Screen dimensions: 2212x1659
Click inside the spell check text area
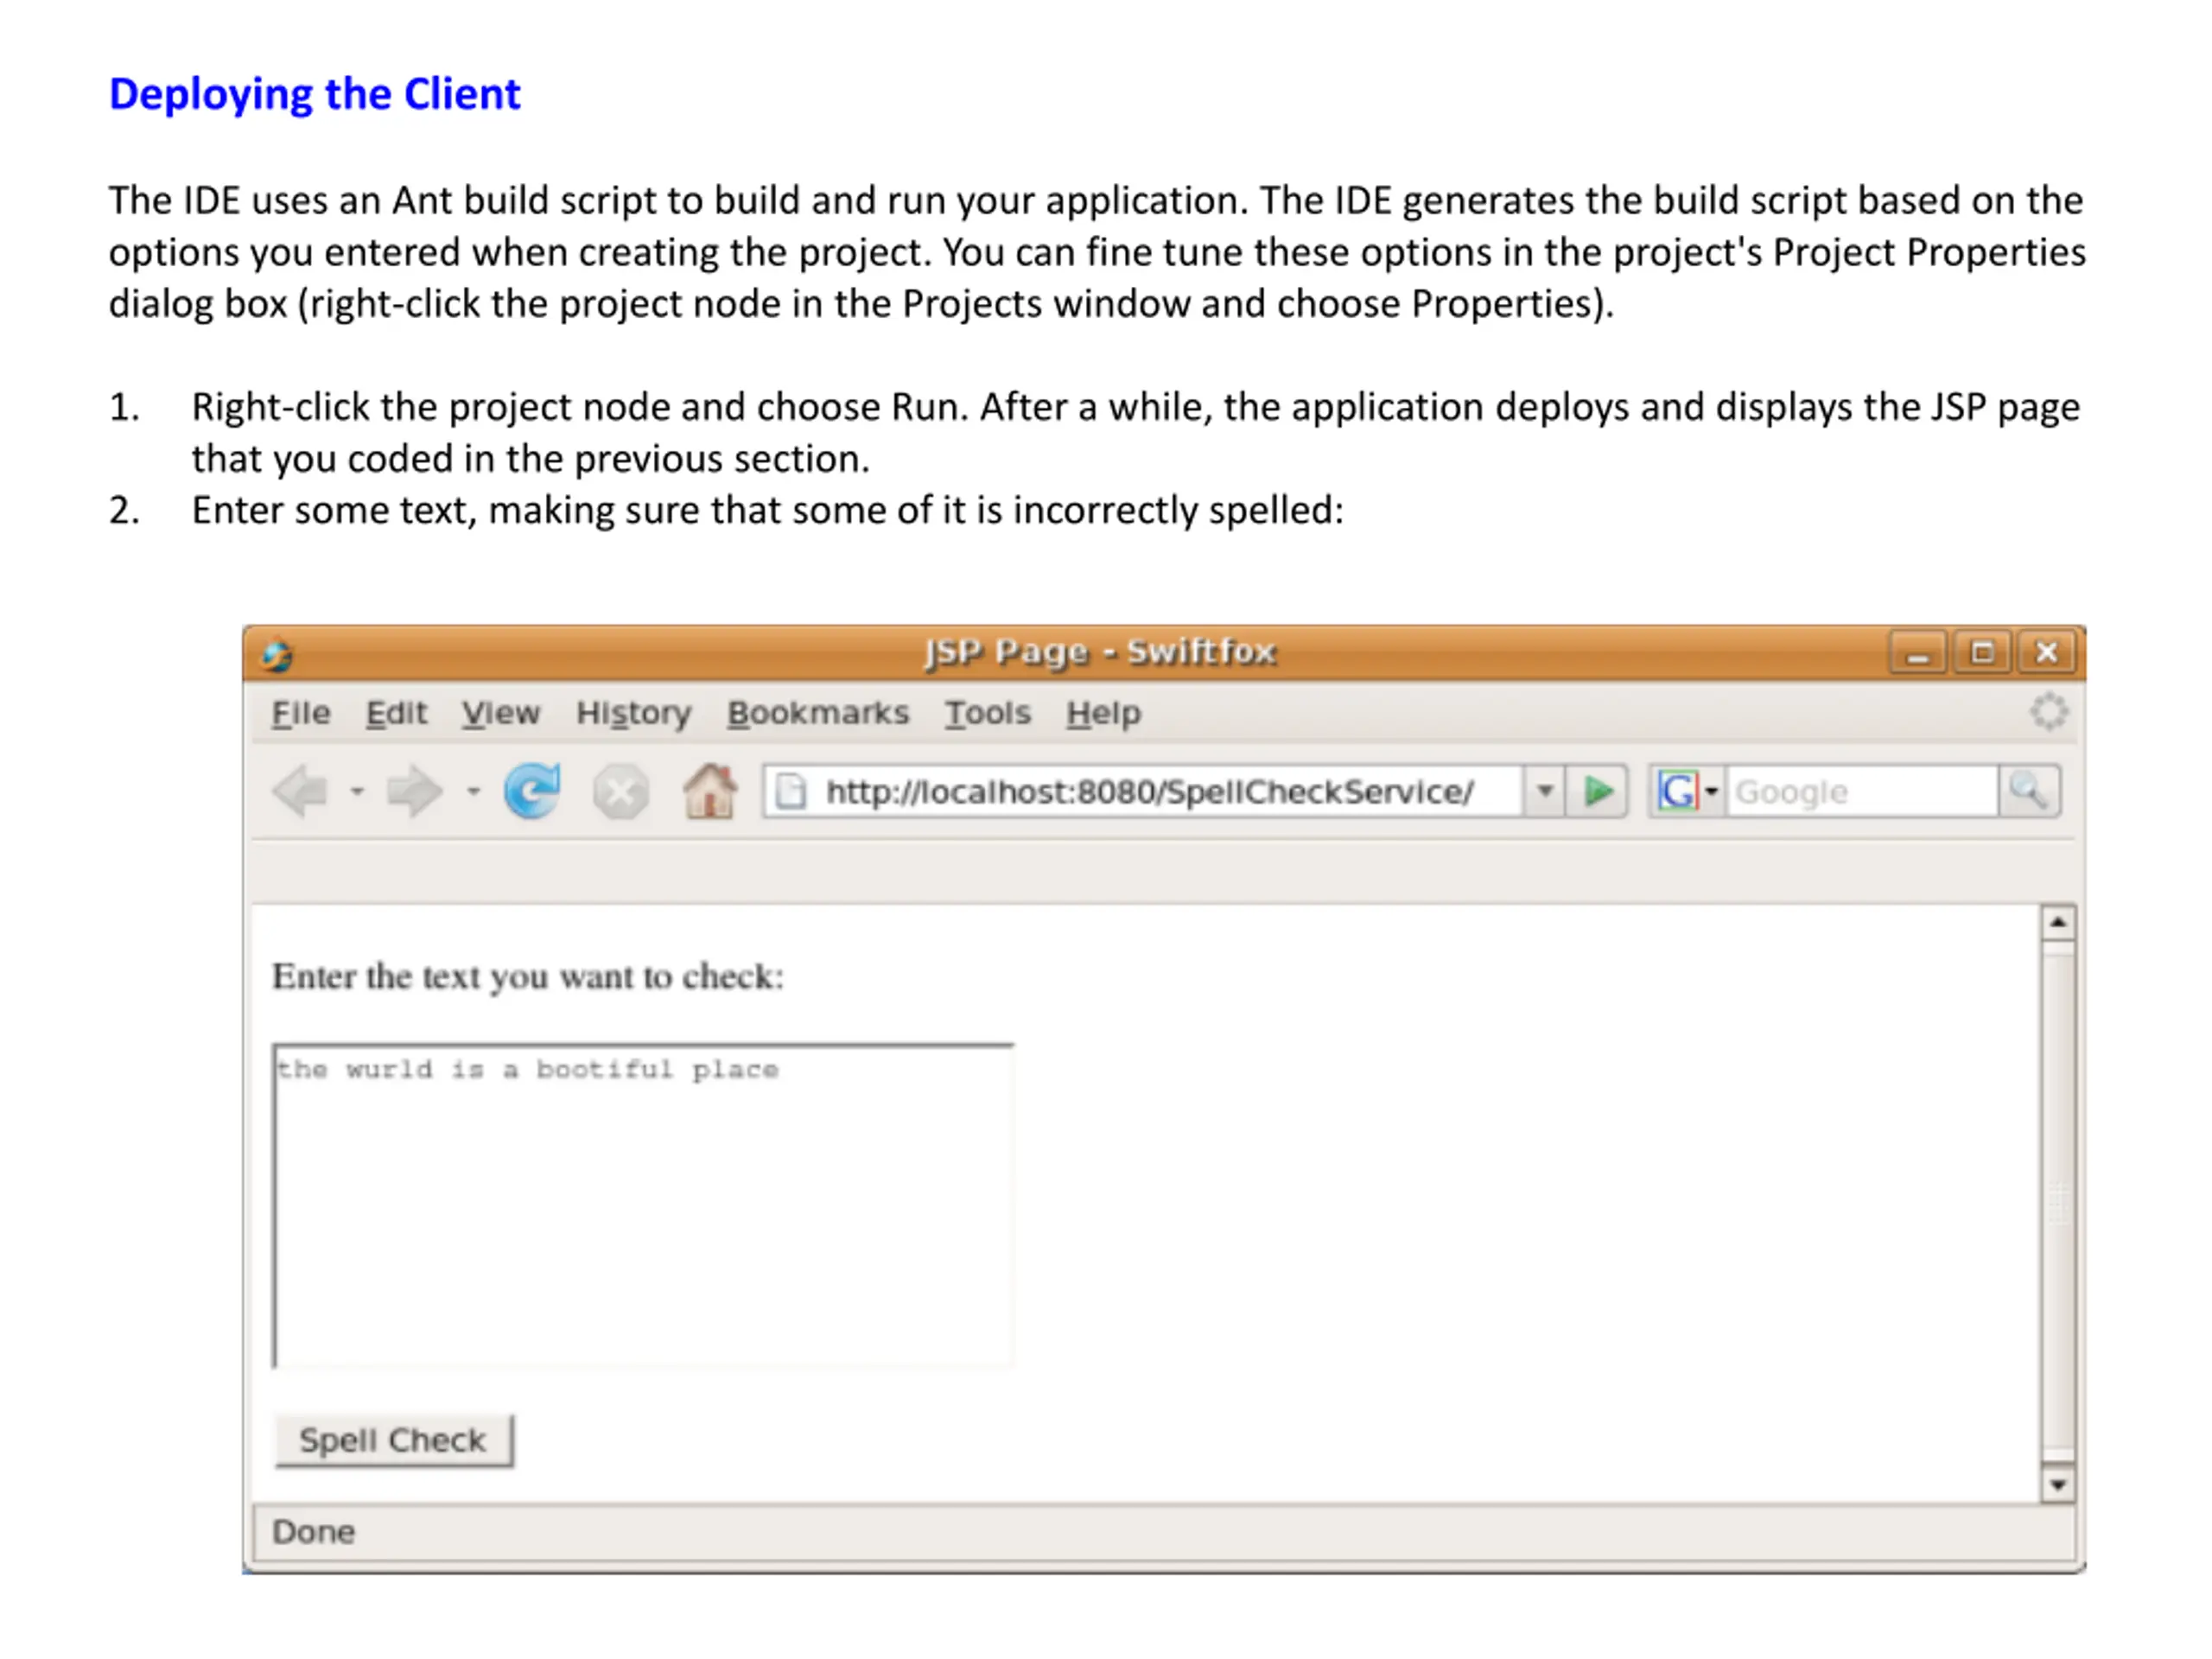[x=643, y=1205]
